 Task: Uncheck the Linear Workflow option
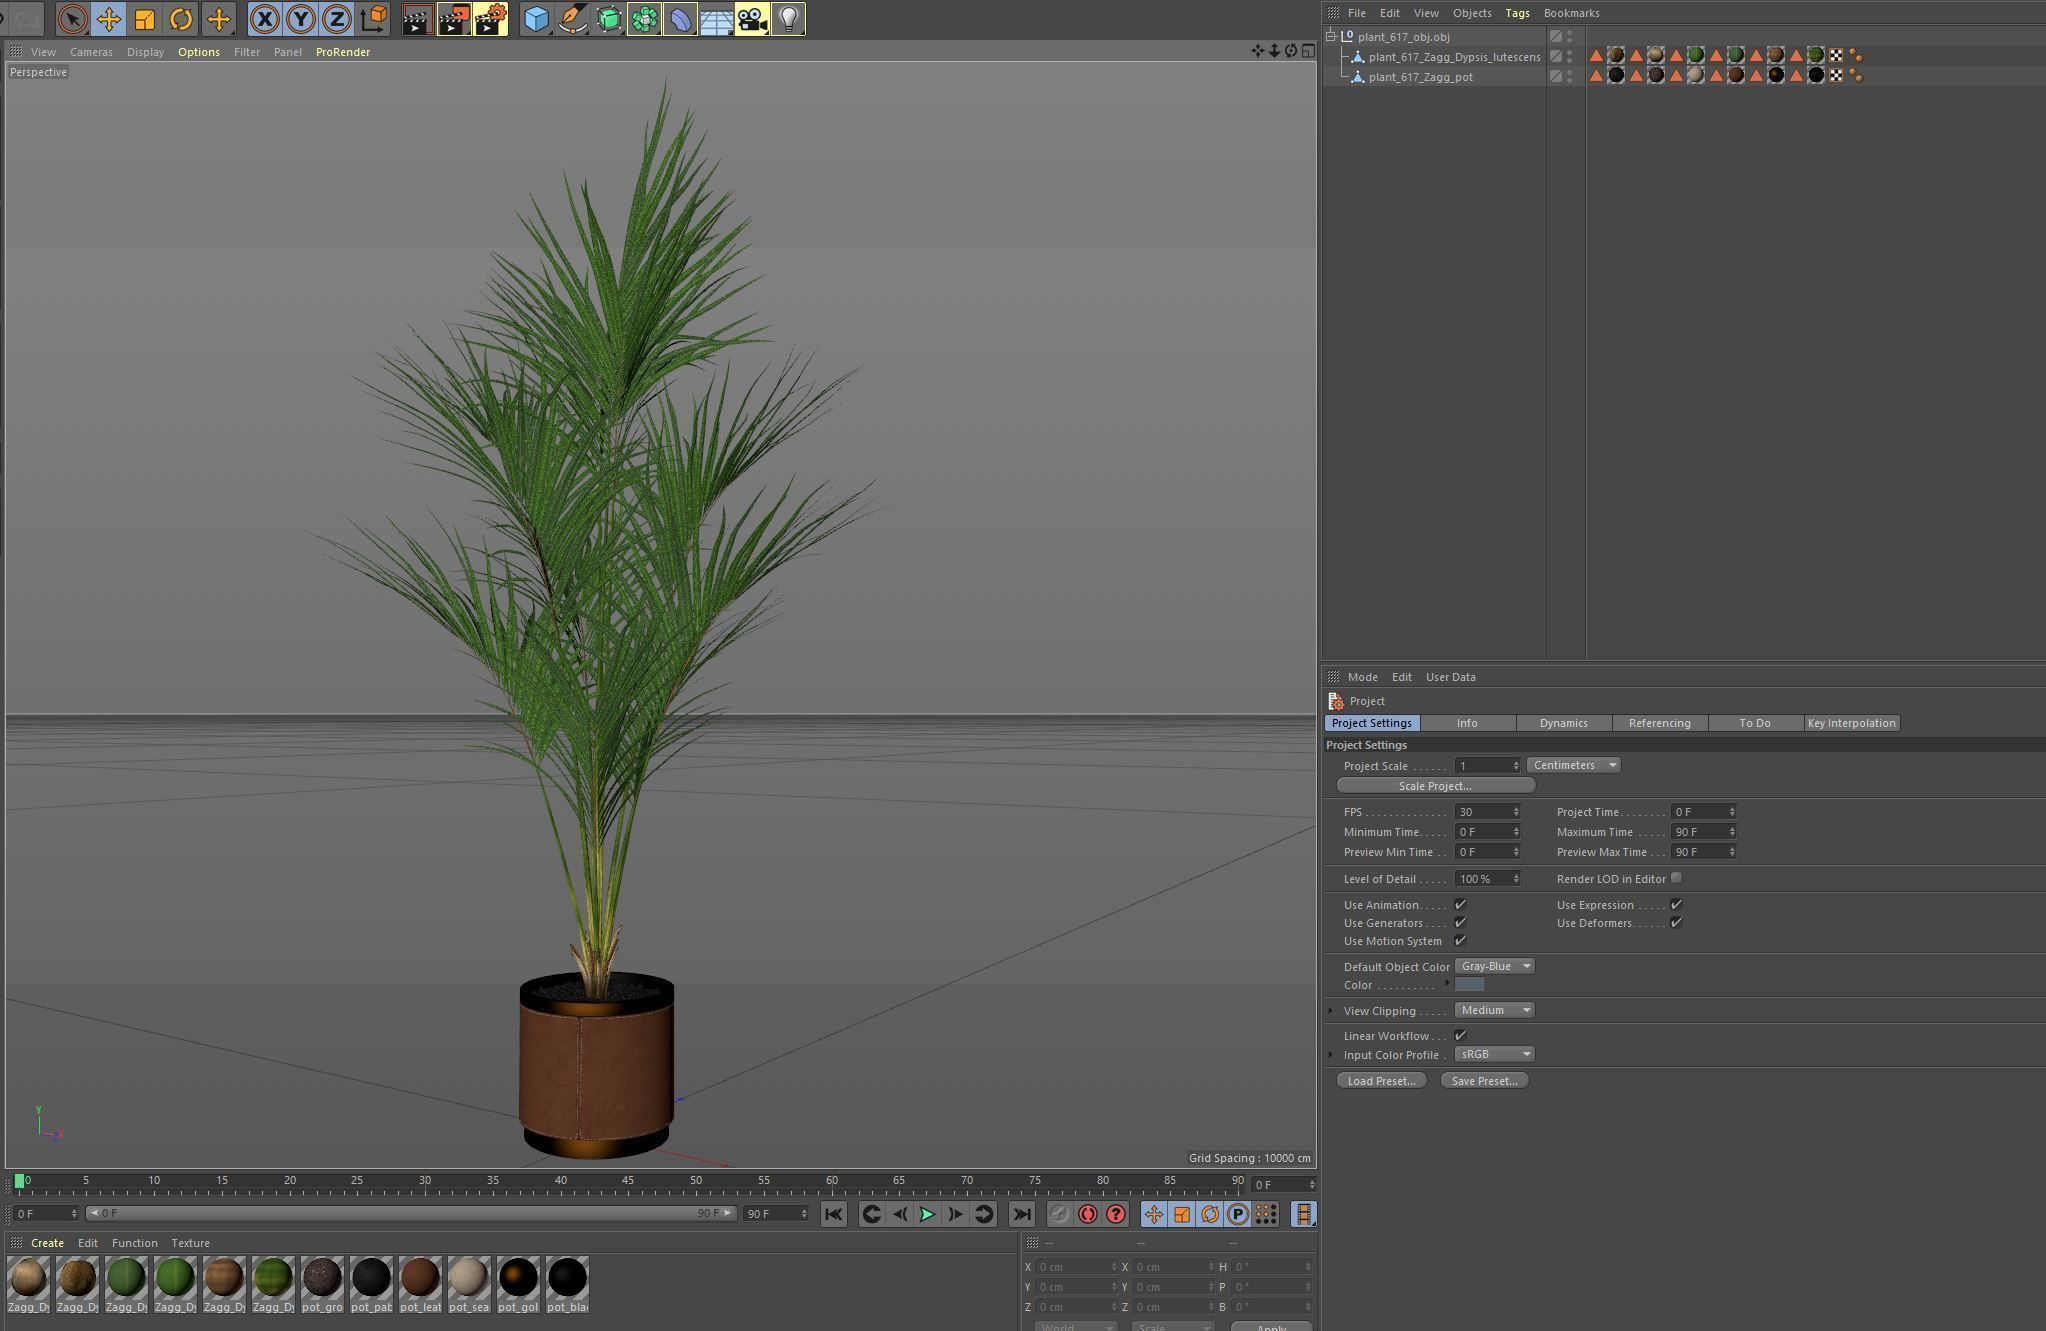(x=1460, y=1035)
